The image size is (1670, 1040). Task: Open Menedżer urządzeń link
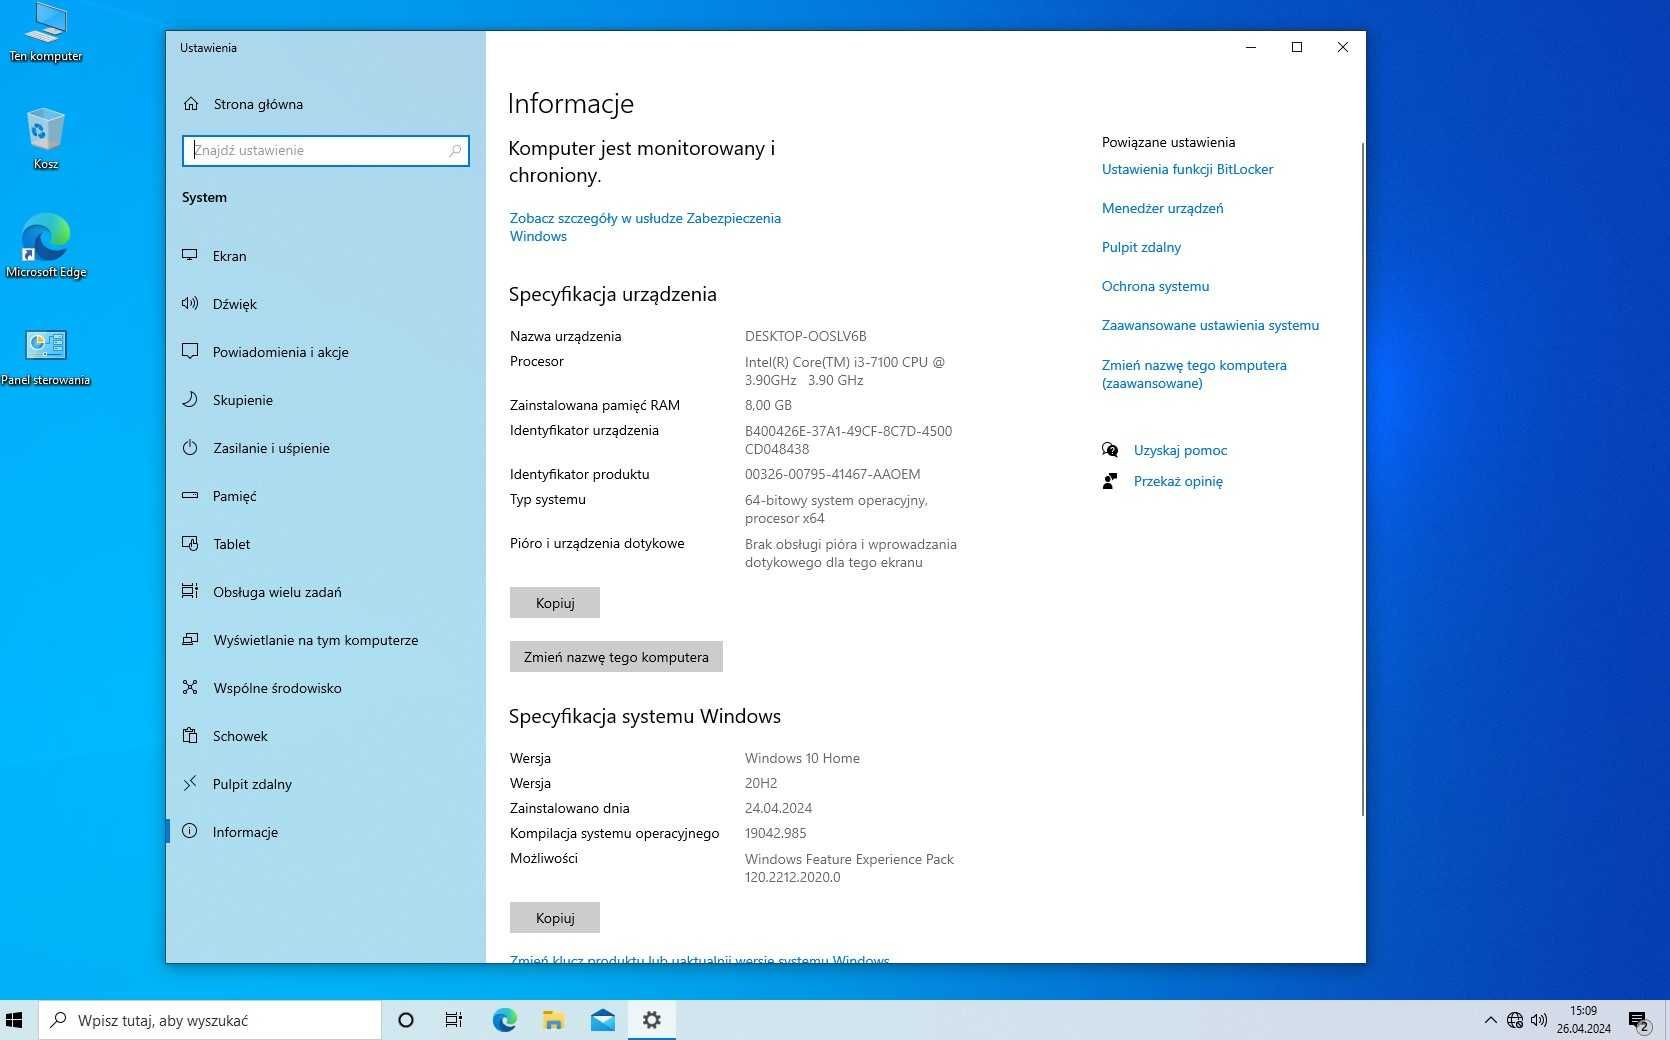(1162, 208)
